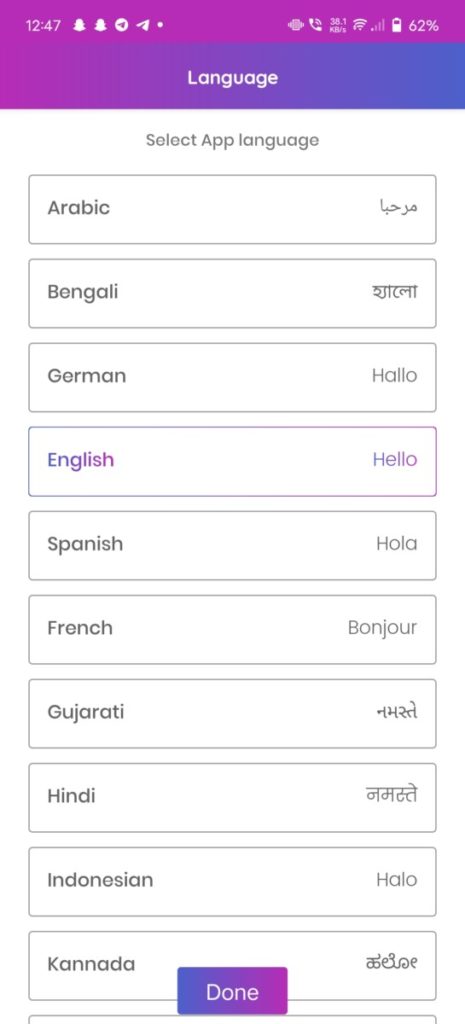Tap the Wi-Fi status icon

coord(359,26)
